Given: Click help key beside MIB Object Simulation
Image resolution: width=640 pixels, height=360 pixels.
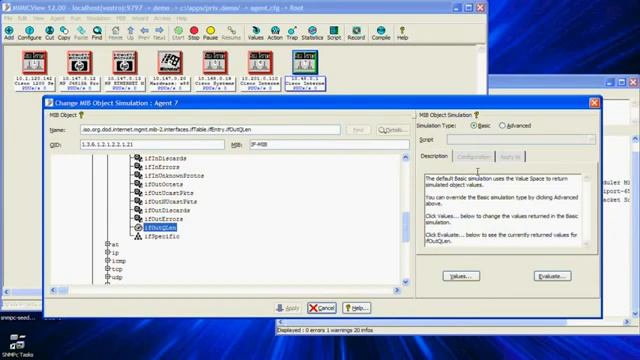Looking at the screenshot, I should 476,115.
